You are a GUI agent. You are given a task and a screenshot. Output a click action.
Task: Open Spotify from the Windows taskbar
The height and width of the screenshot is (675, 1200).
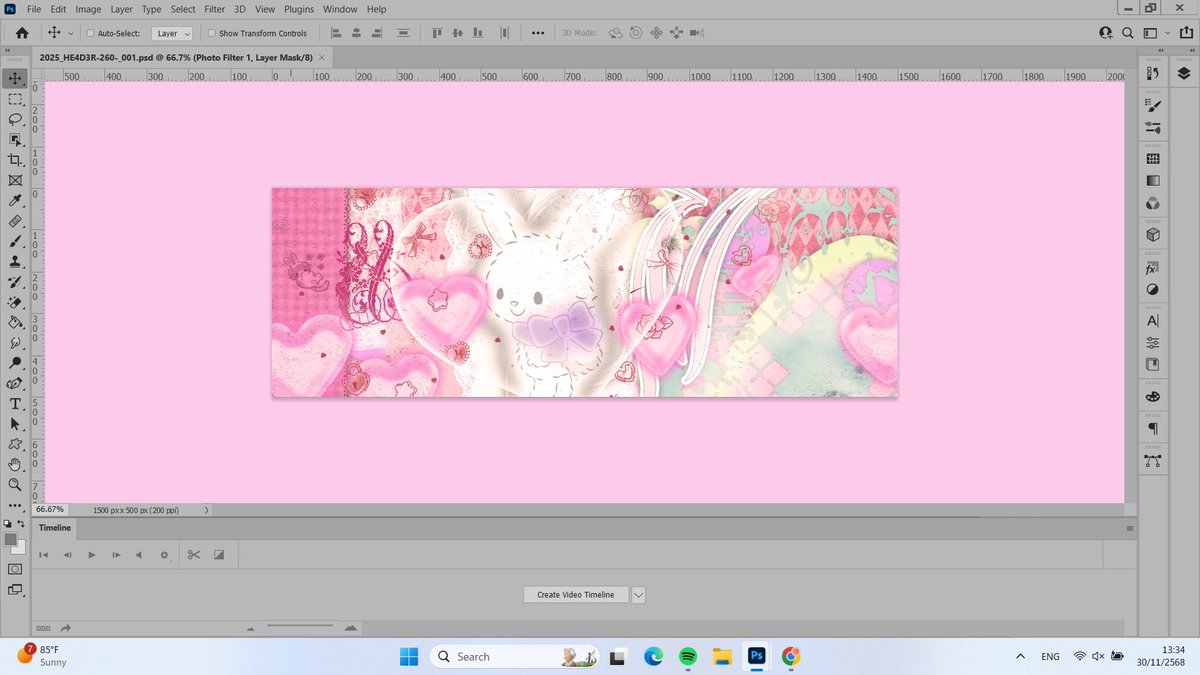(x=687, y=656)
